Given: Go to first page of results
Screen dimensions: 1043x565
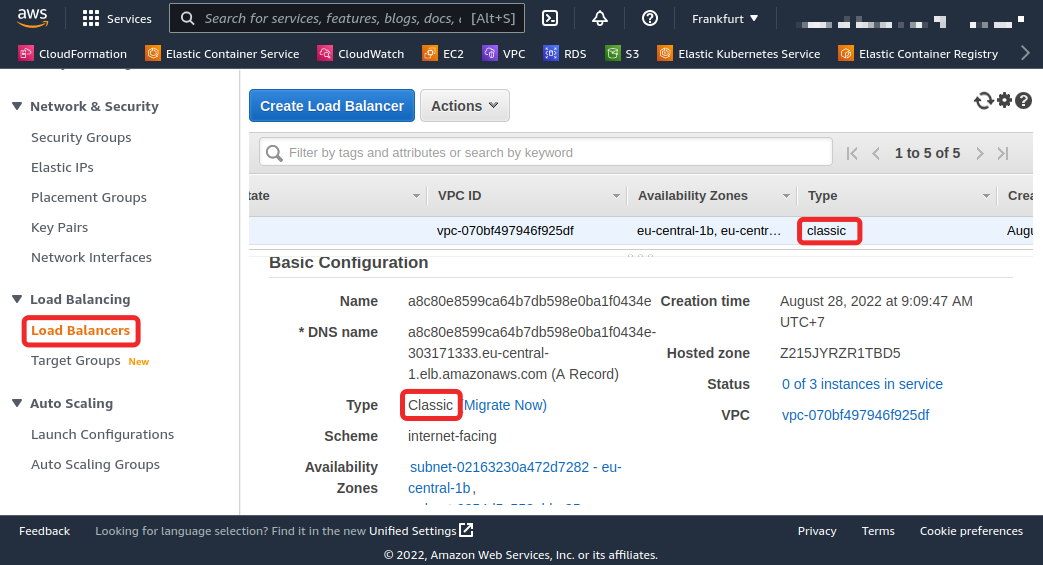Looking at the screenshot, I should coord(852,153).
